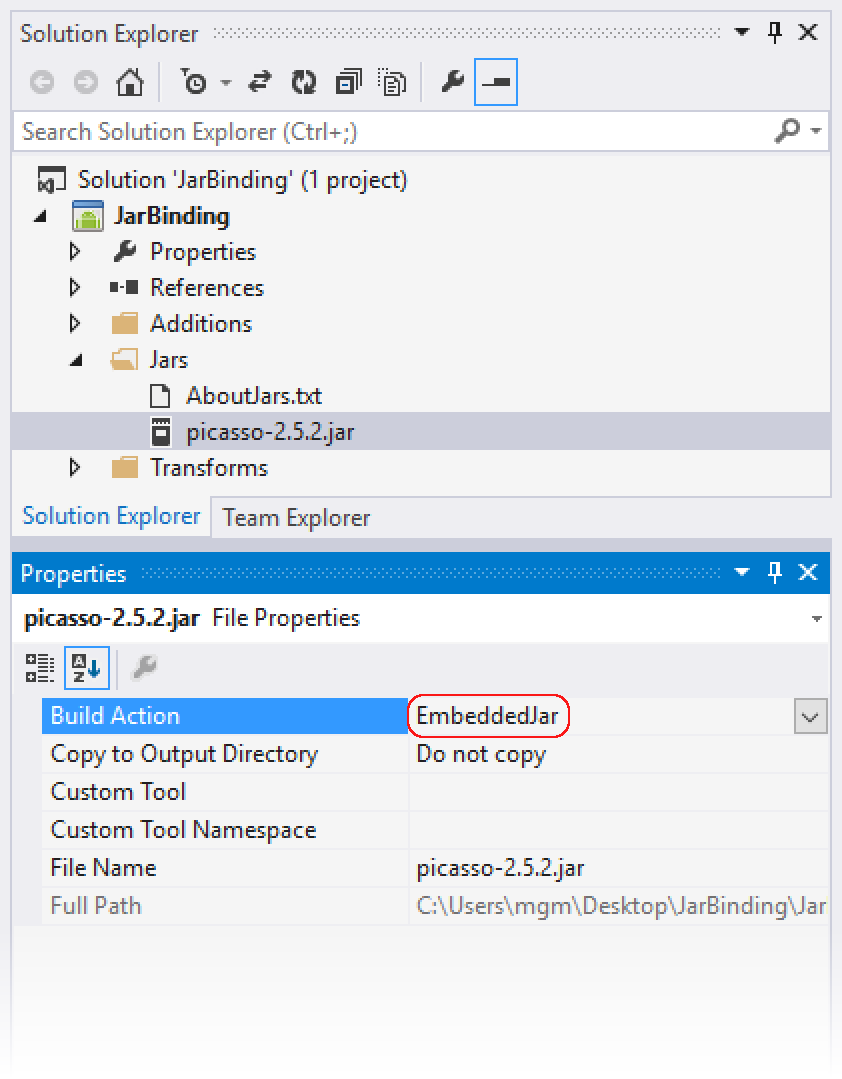Expand the References node

point(75,288)
